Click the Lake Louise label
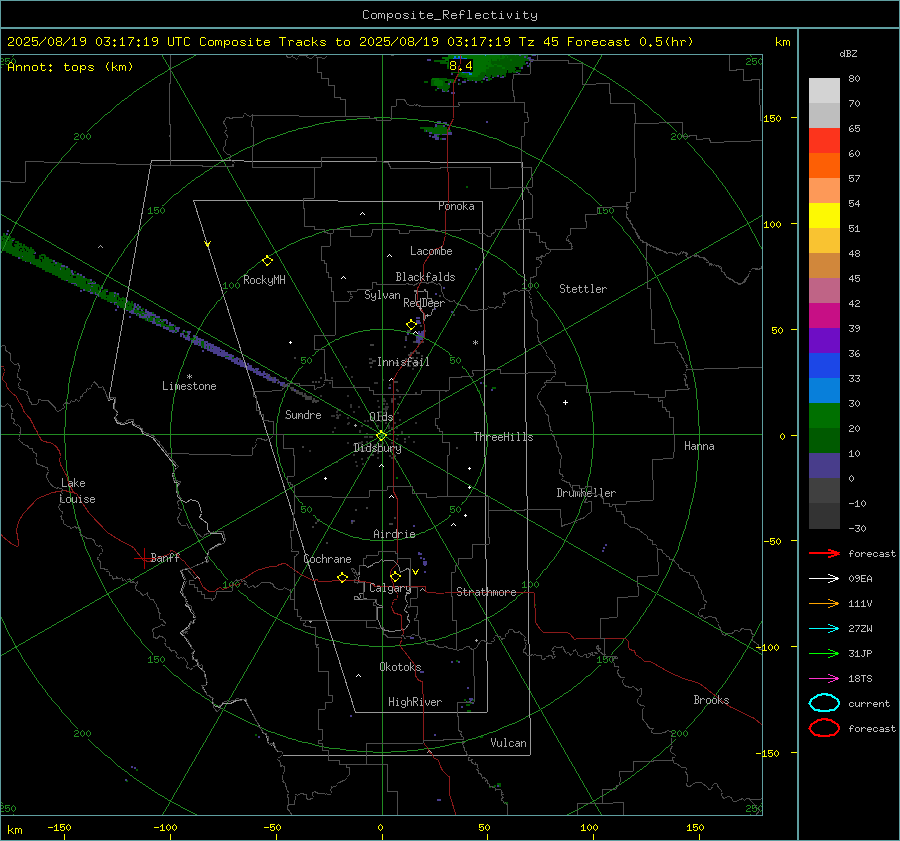The height and width of the screenshot is (841, 900). 77,491
